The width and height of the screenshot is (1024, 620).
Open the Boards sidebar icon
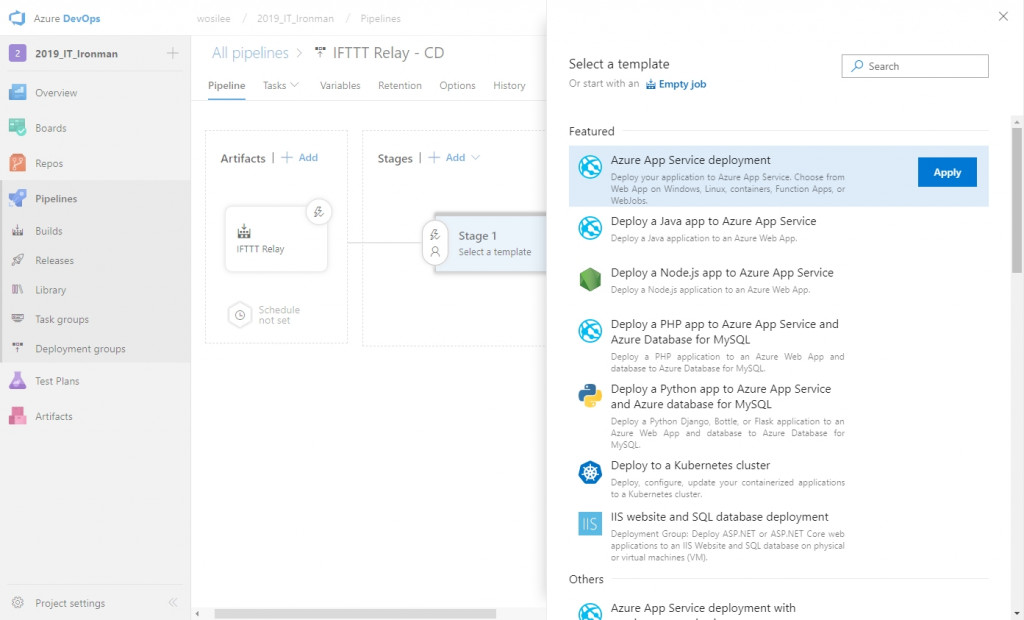pyautogui.click(x=18, y=127)
